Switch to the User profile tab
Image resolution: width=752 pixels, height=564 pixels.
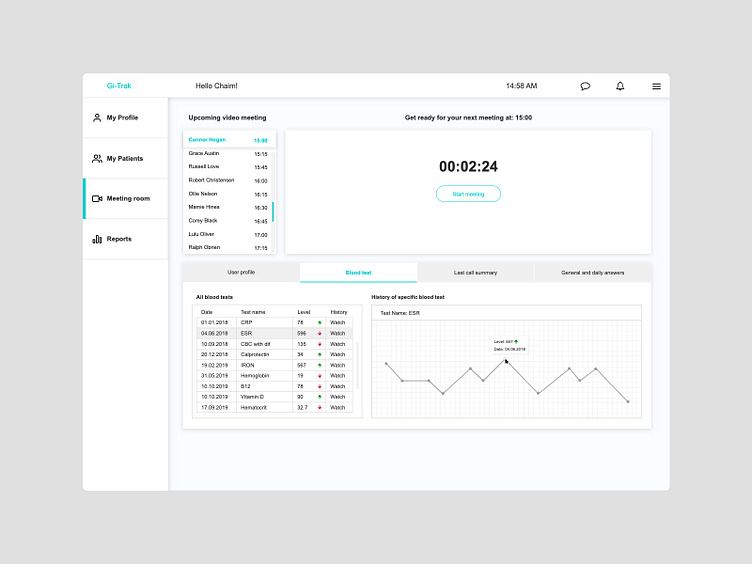pyautogui.click(x=241, y=272)
